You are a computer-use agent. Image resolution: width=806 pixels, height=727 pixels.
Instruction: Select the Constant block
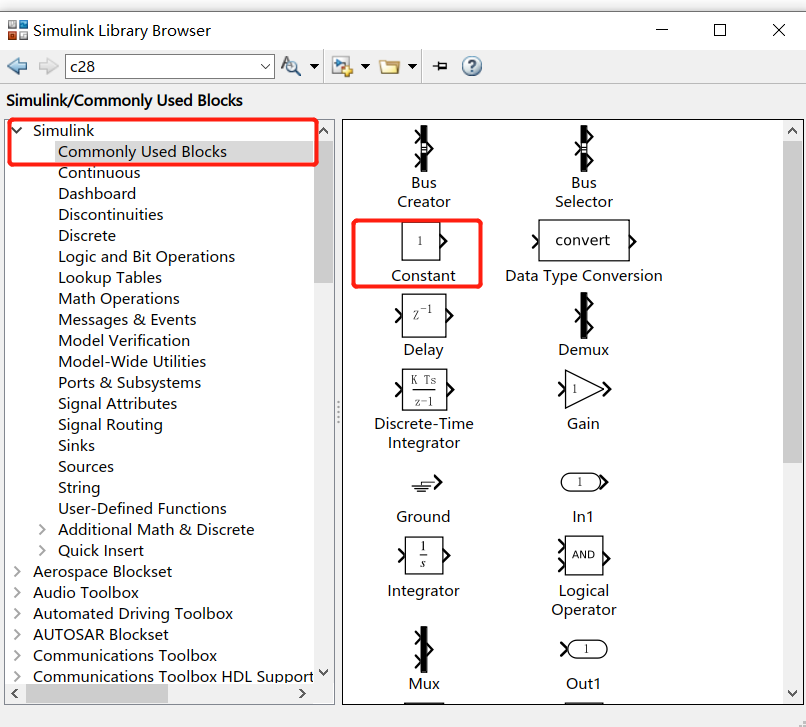tap(423, 252)
